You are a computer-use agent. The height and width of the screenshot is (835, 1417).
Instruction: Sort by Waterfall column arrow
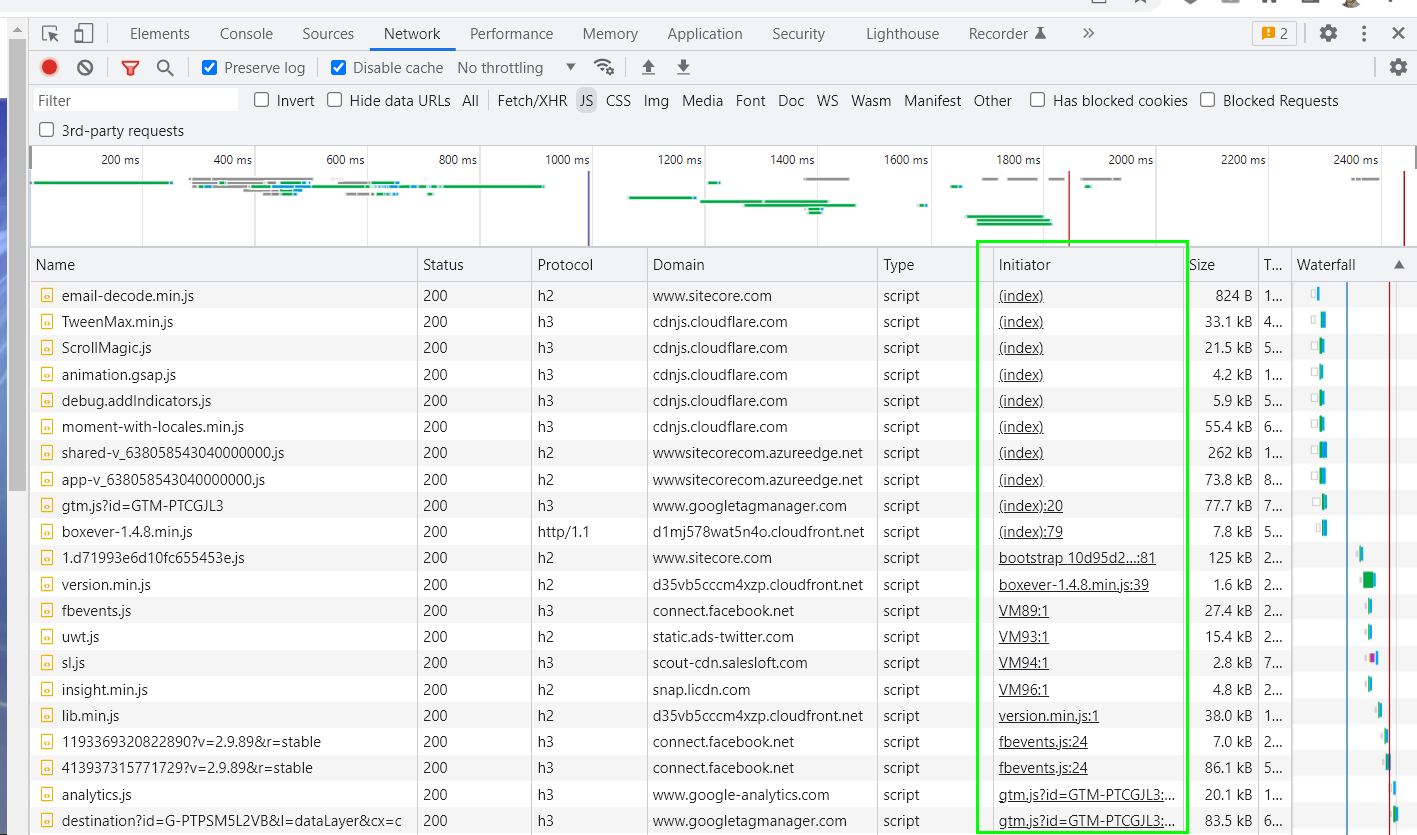(x=1398, y=265)
